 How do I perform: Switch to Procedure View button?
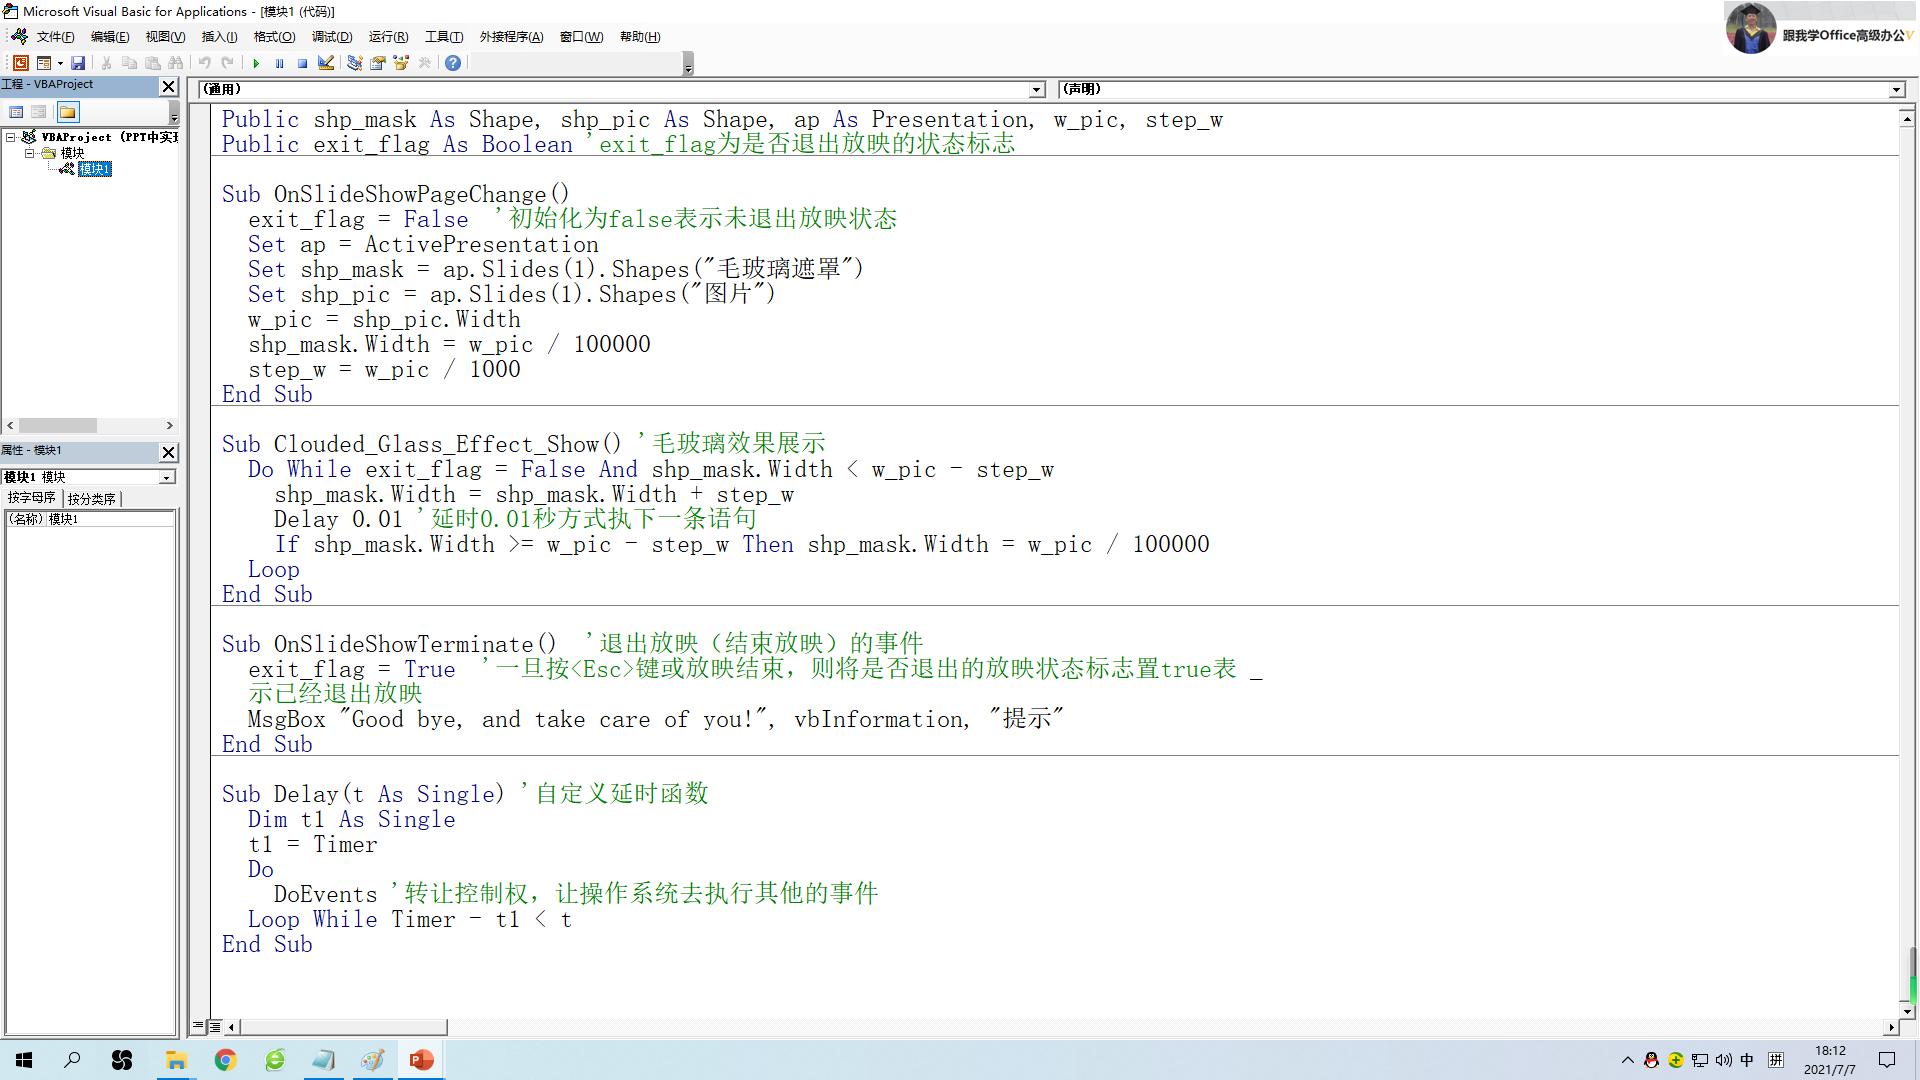[199, 1027]
